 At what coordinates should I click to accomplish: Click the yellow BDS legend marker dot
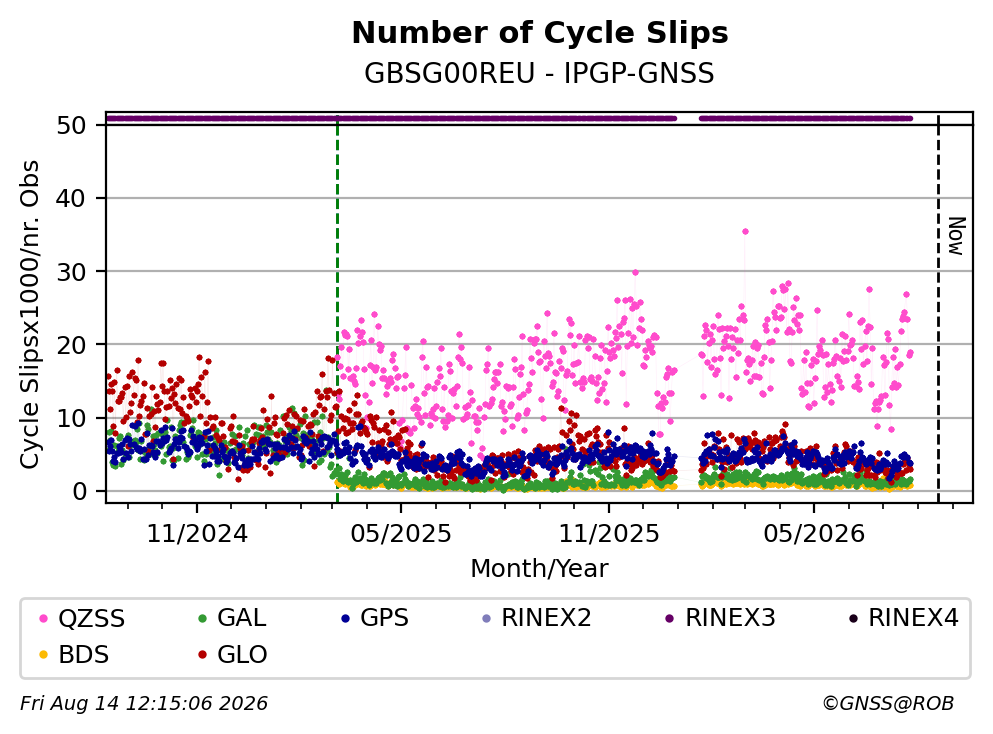(x=44, y=655)
